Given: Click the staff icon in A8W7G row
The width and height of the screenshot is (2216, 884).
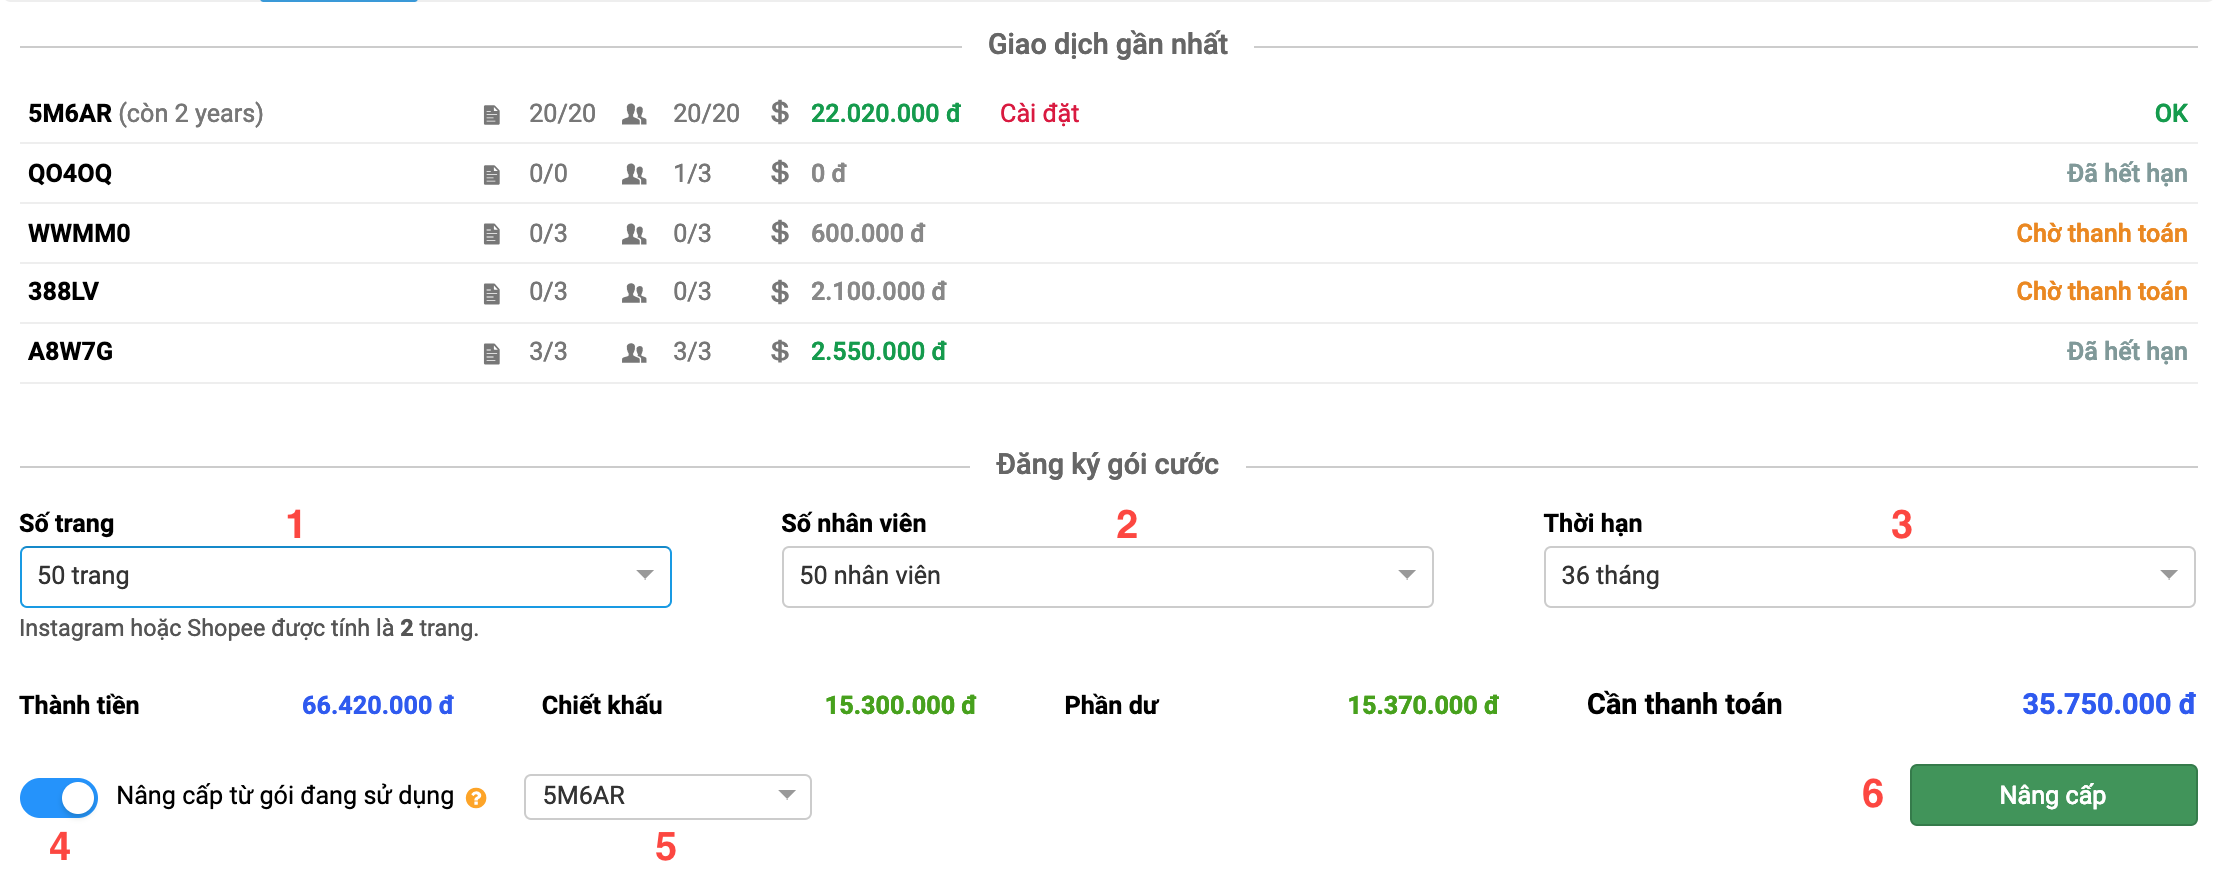Looking at the screenshot, I should coord(634,353).
